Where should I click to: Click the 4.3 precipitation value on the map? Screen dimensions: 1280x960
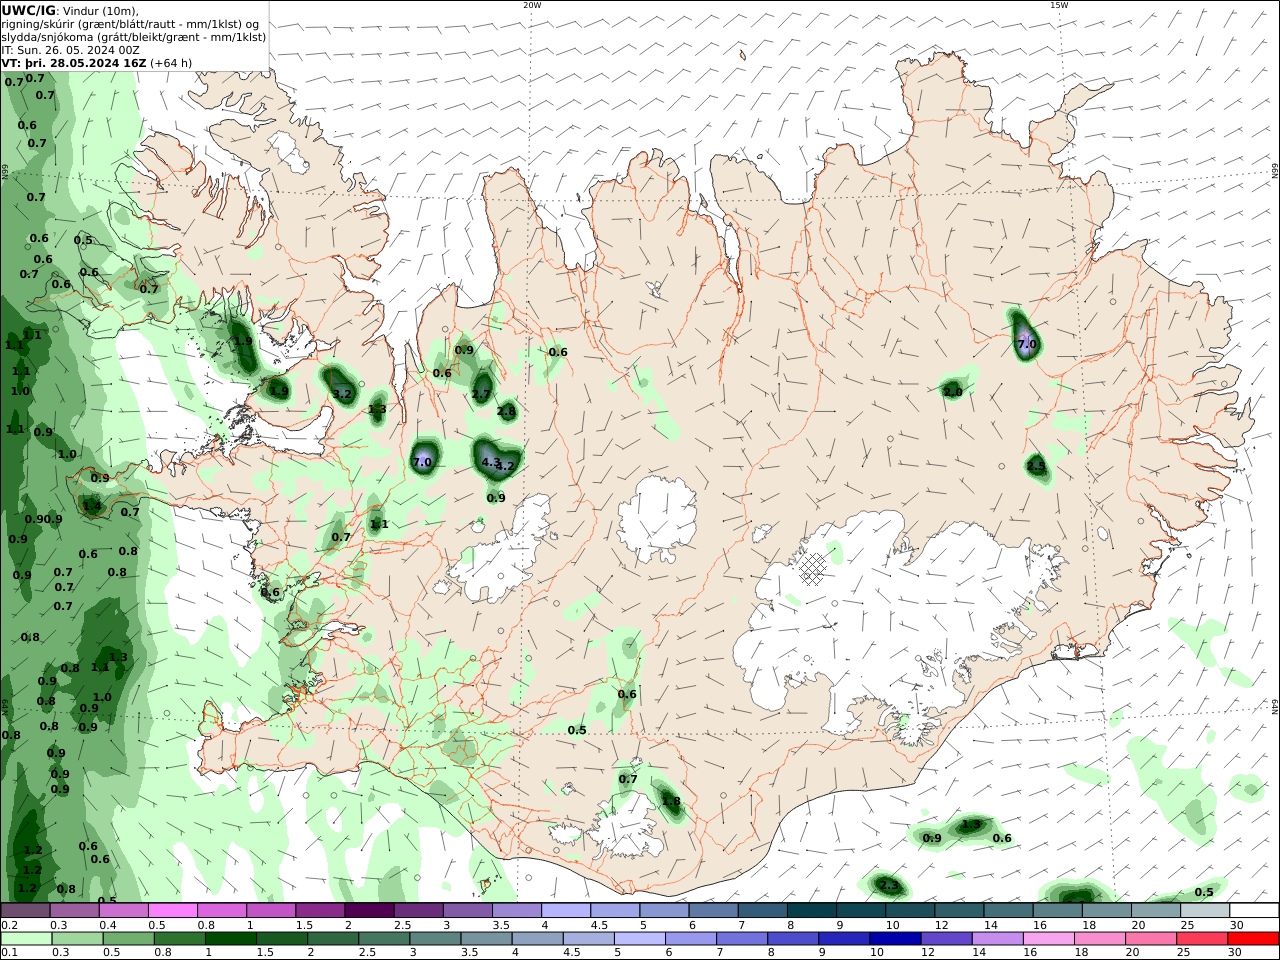490,462
